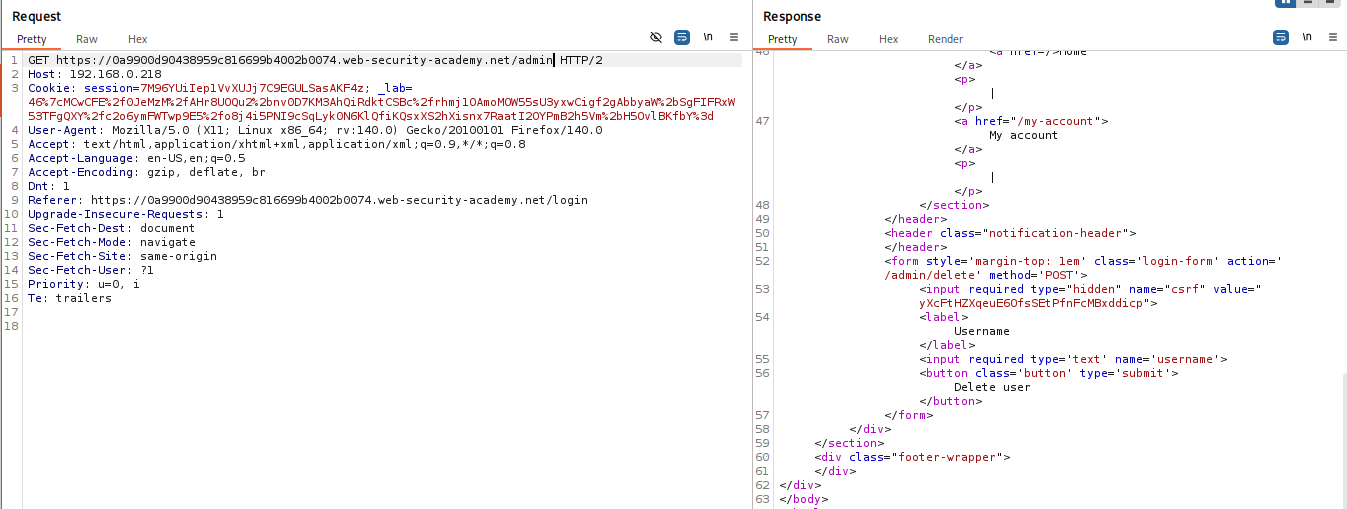Image resolution: width=1347 pixels, height=509 pixels.
Task: Toggle the Request panel's blue word-wrap icon
Action: click(682, 37)
